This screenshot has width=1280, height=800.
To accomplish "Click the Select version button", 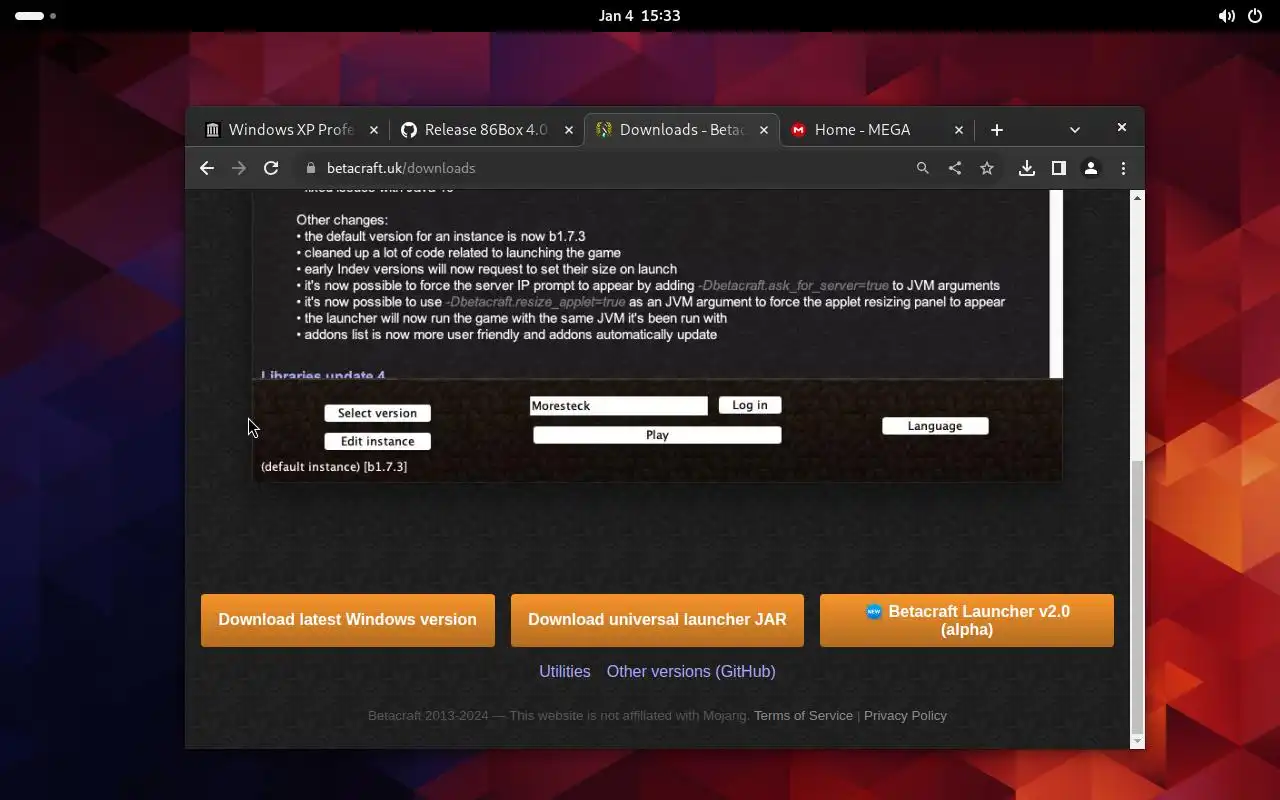I will (x=377, y=413).
